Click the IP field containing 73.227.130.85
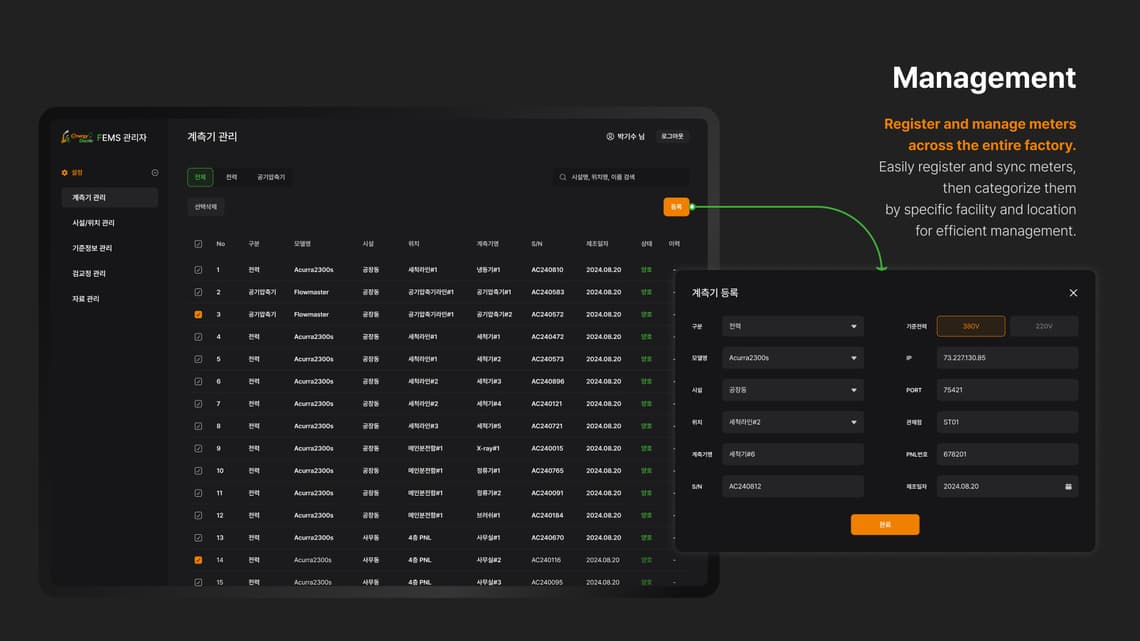 coord(1007,358)
